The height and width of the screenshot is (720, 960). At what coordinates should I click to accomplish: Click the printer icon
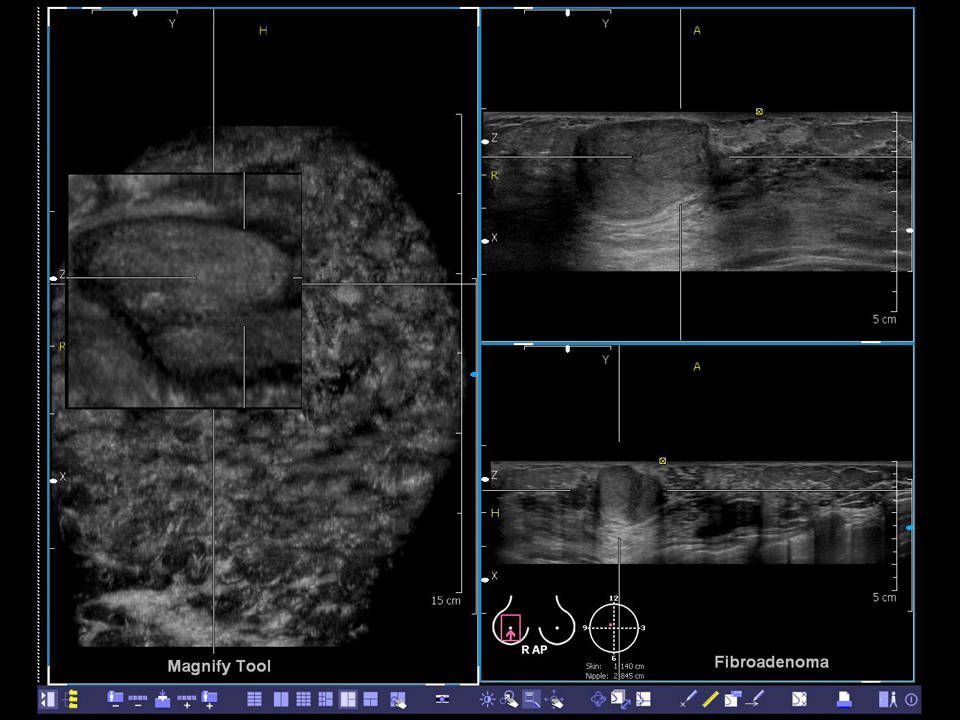(843, 699)
